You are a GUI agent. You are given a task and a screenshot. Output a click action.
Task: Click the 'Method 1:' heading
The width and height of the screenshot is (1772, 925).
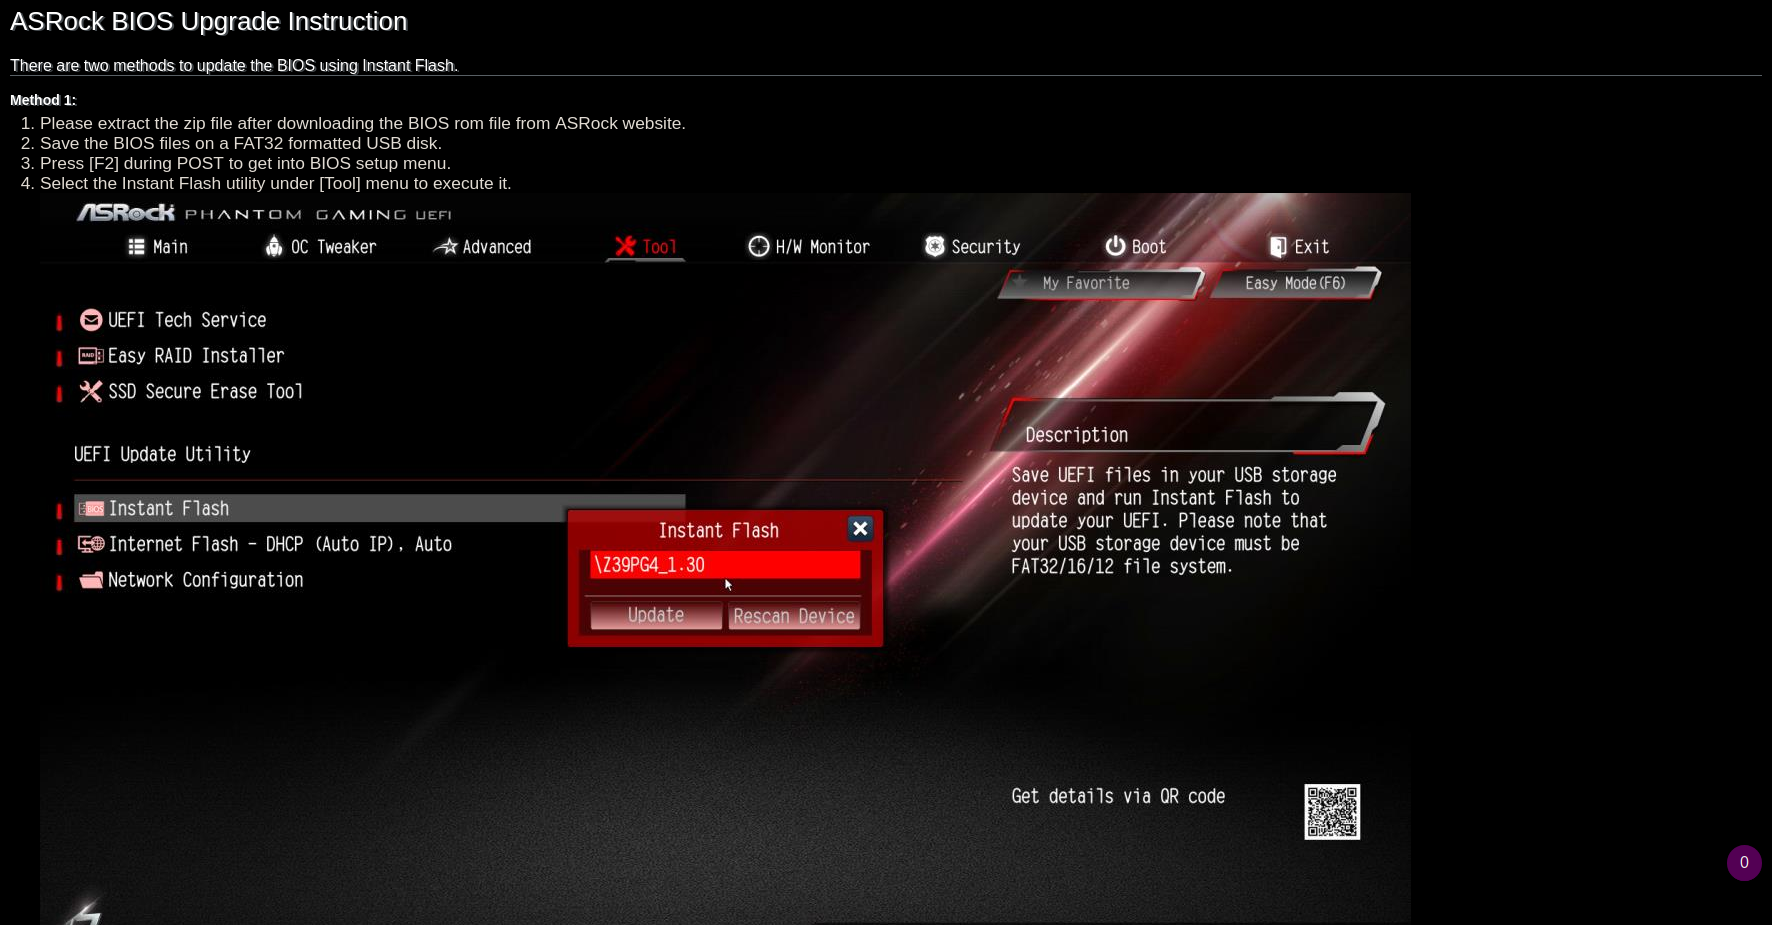[x=43, y=100]
